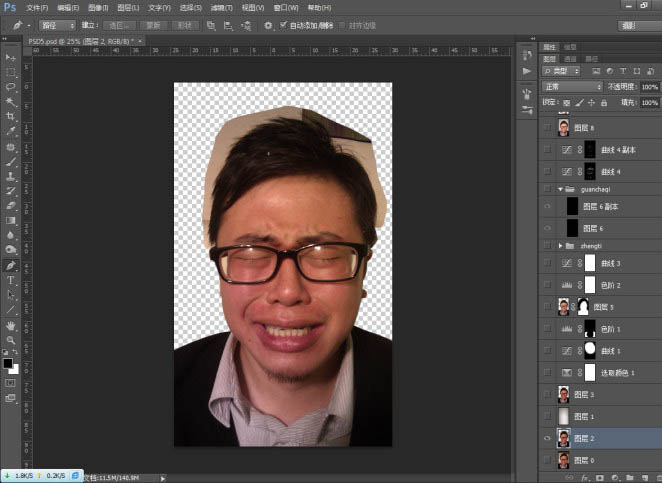The height and width of the screenshot is (483, 662).
Task: Open the blend mode dropdown 正常
Action: pyautogui.click(x=572, y=87)
